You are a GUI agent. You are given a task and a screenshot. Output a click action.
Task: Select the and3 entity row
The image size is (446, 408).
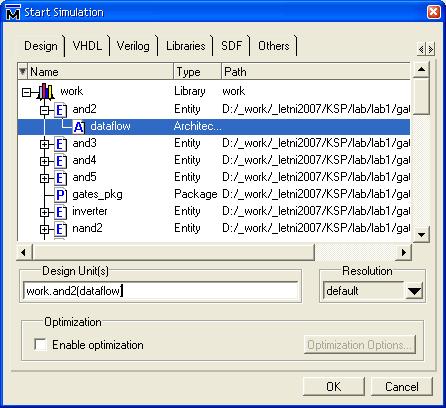pos(214,144)
